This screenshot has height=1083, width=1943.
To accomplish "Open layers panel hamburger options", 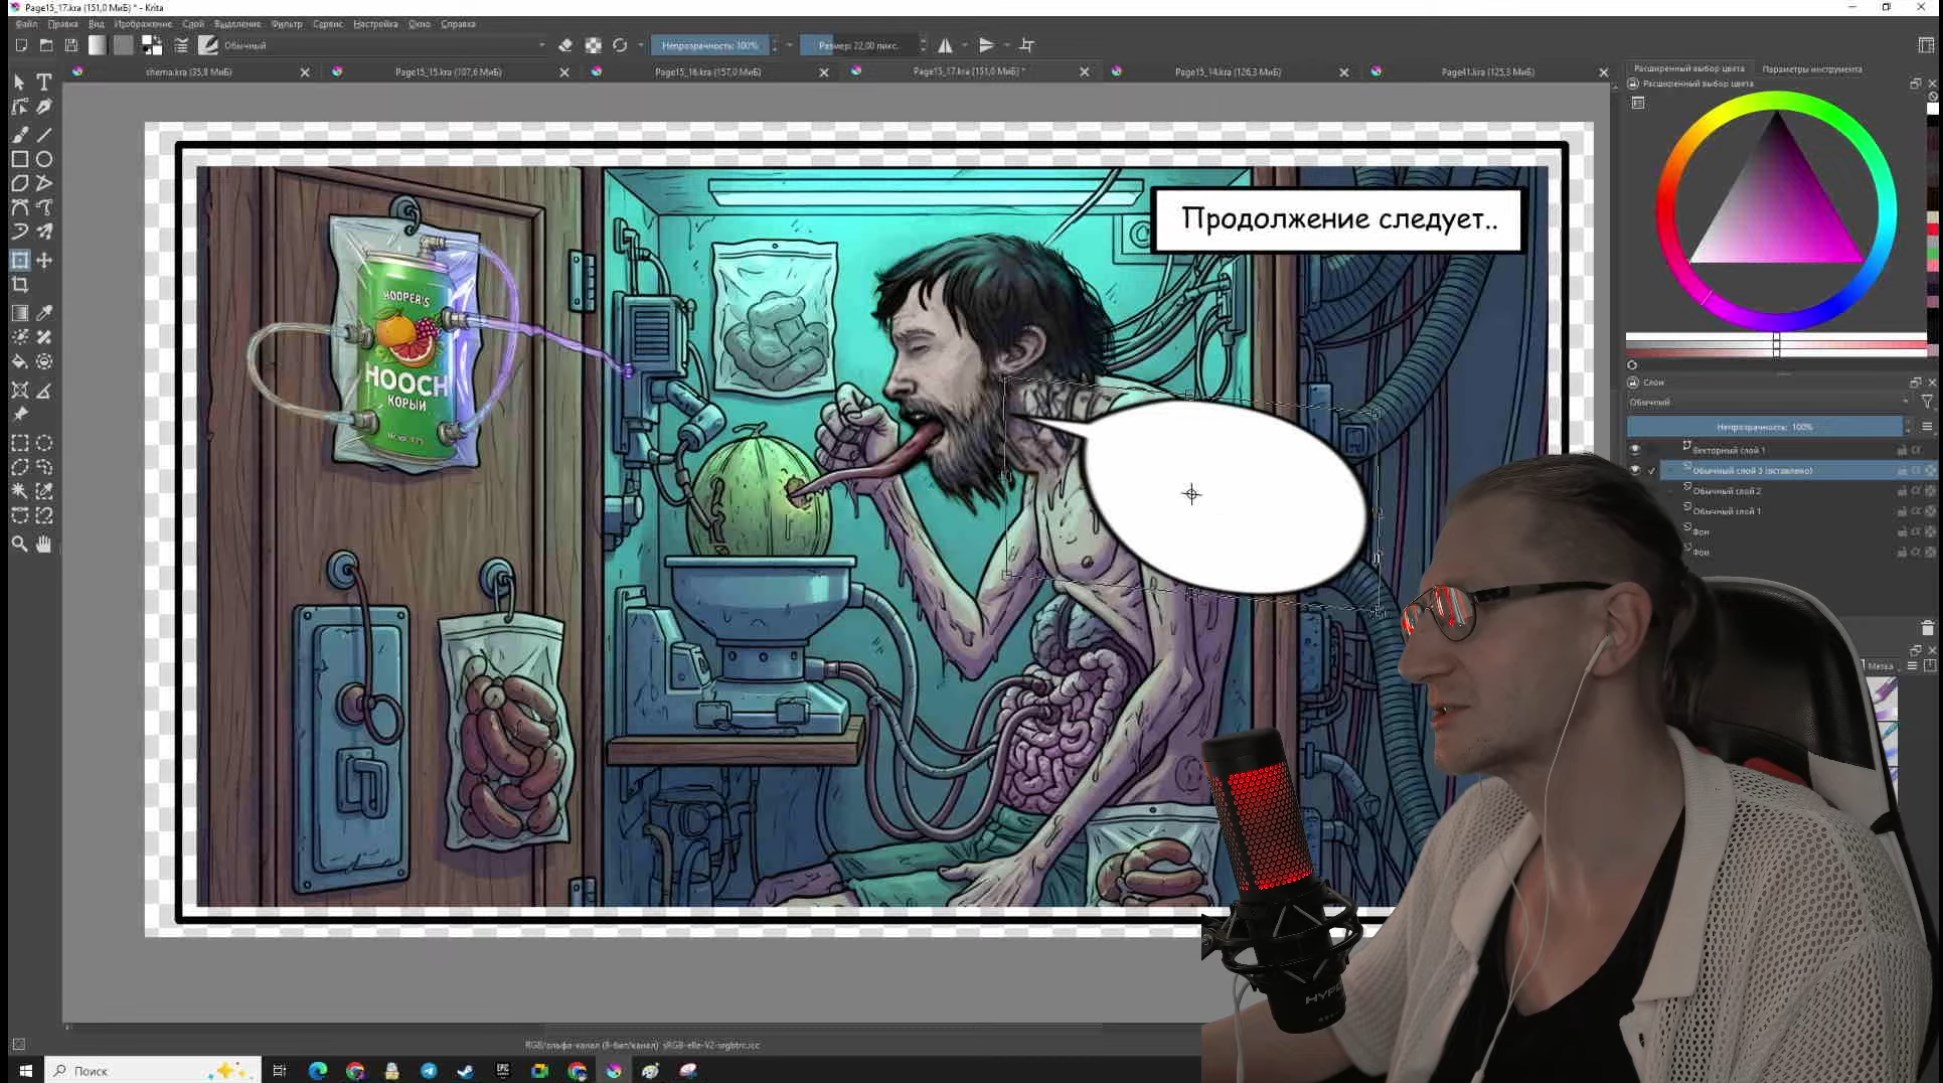I will tap(1927, 427).
